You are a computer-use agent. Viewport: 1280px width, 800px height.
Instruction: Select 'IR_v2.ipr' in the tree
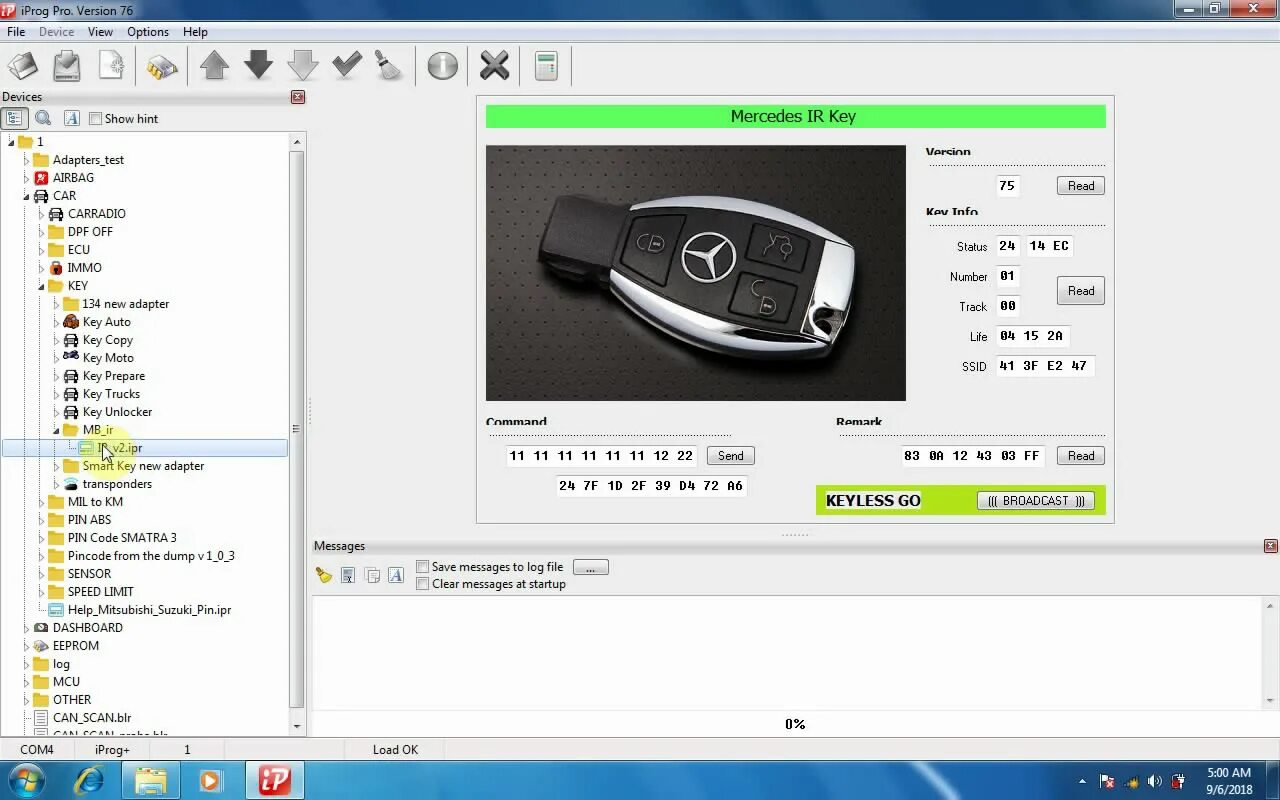(119, 448)
